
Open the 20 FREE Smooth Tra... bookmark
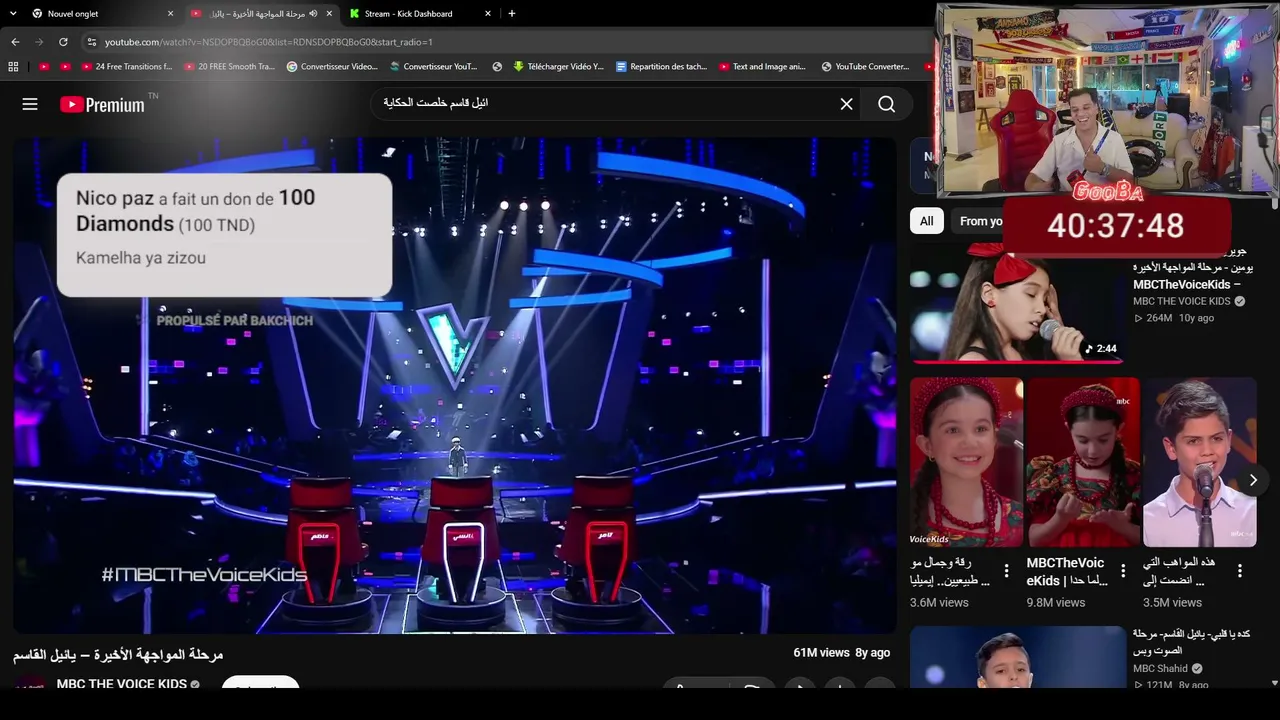(x=229, y=67)
